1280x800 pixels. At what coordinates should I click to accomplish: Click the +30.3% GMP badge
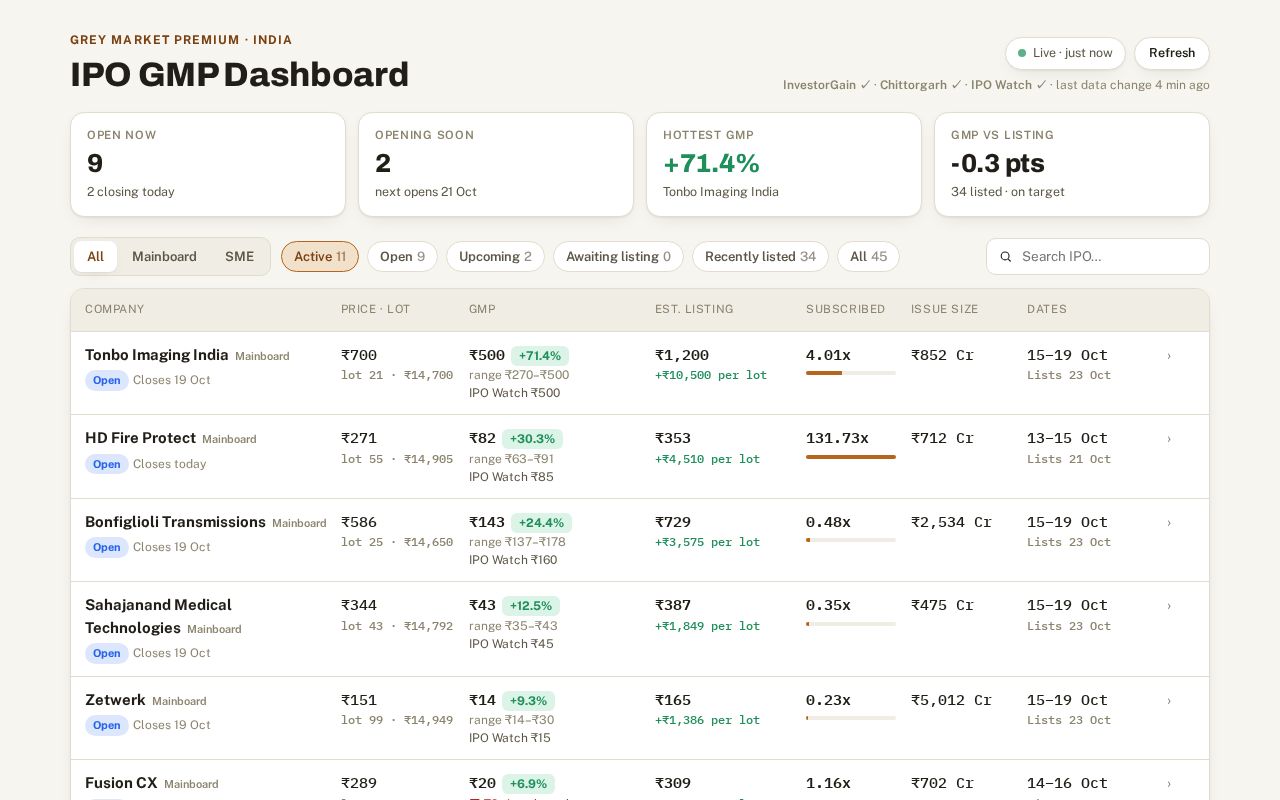(534, 439)
